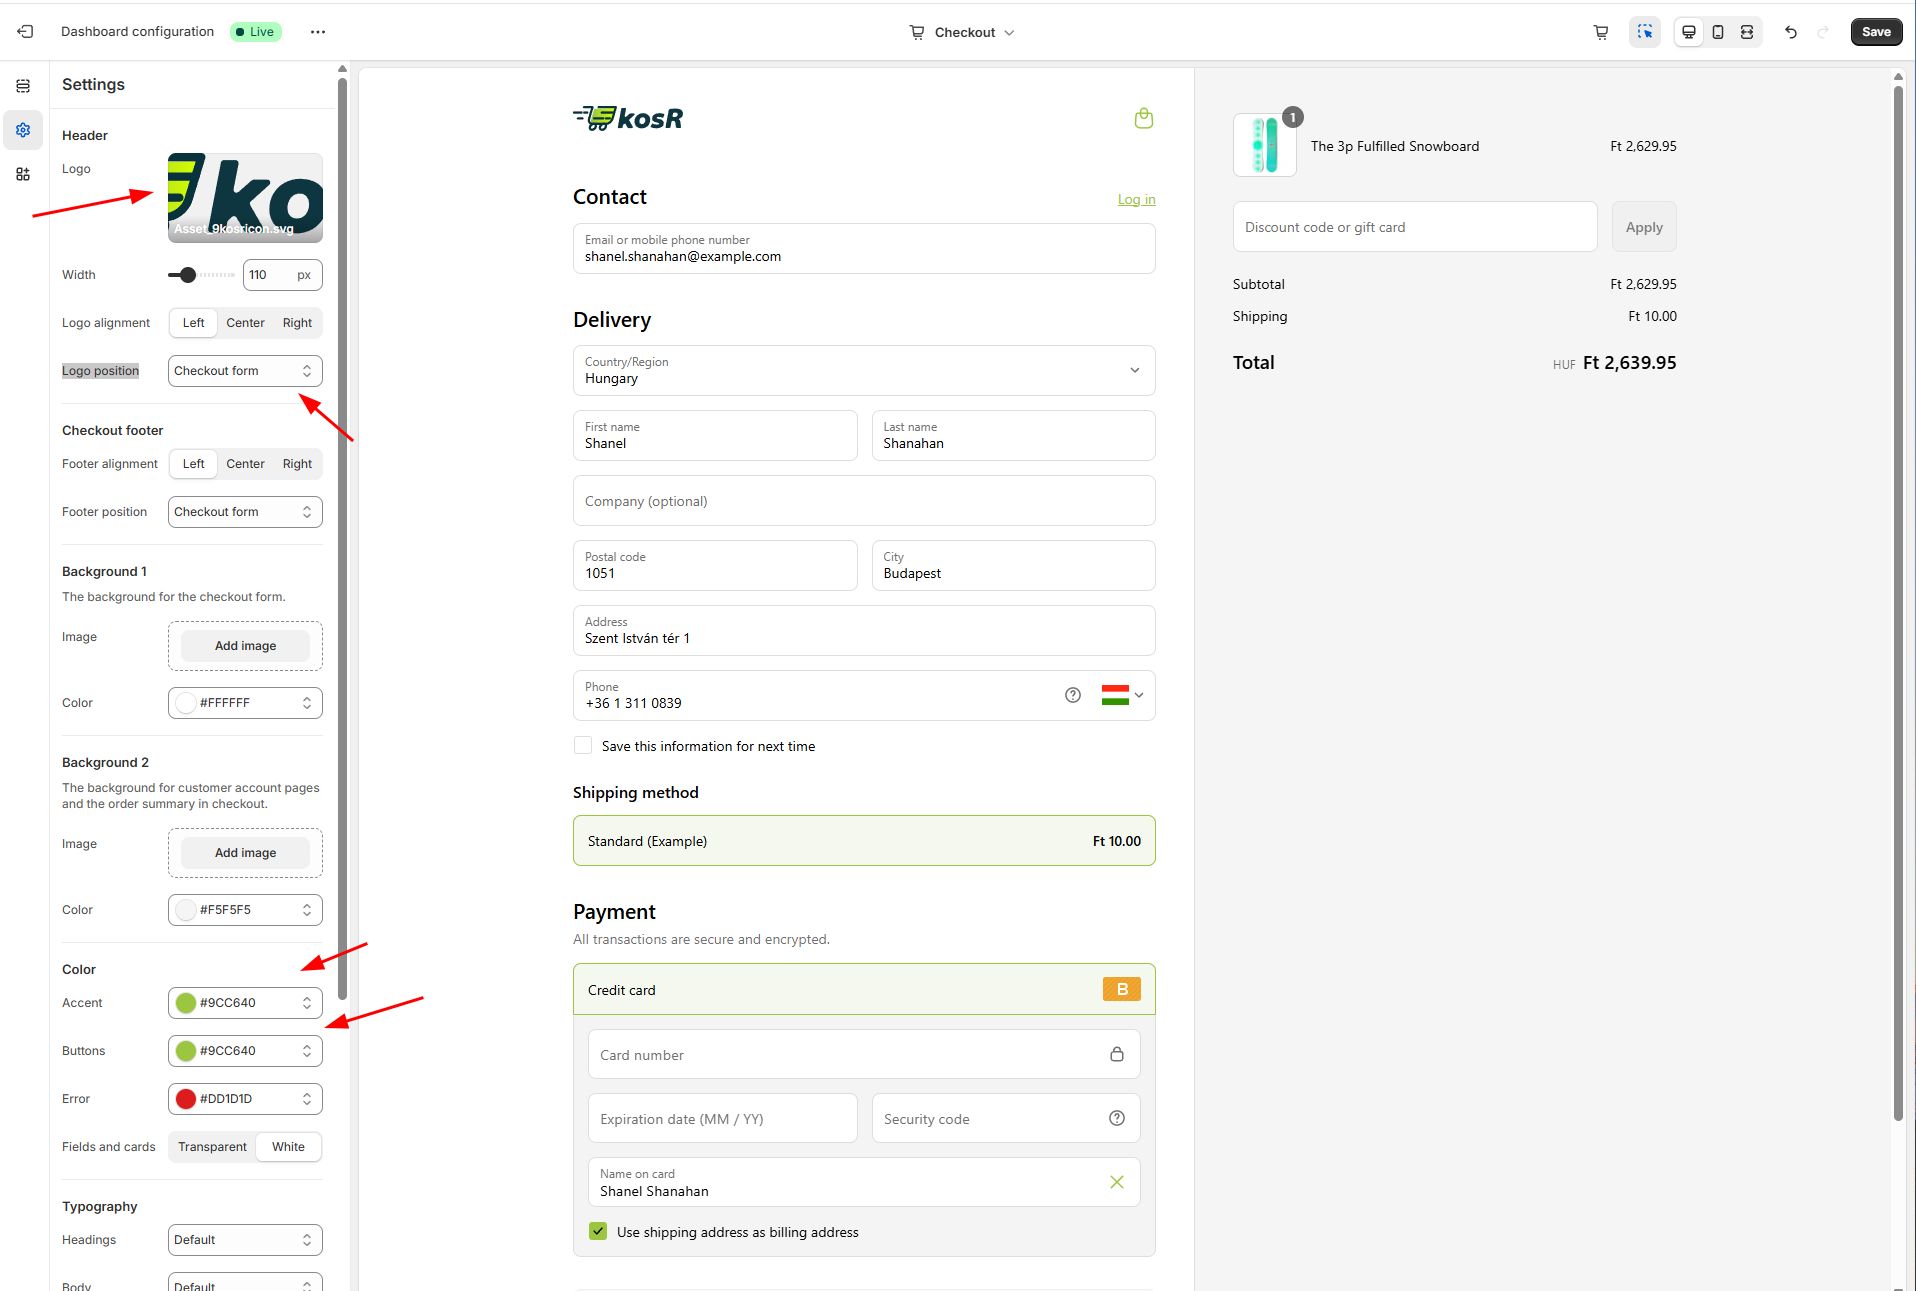1916x1291 pixels.
Task: Click the undo arrow
Action: (x=1790, y=32)
